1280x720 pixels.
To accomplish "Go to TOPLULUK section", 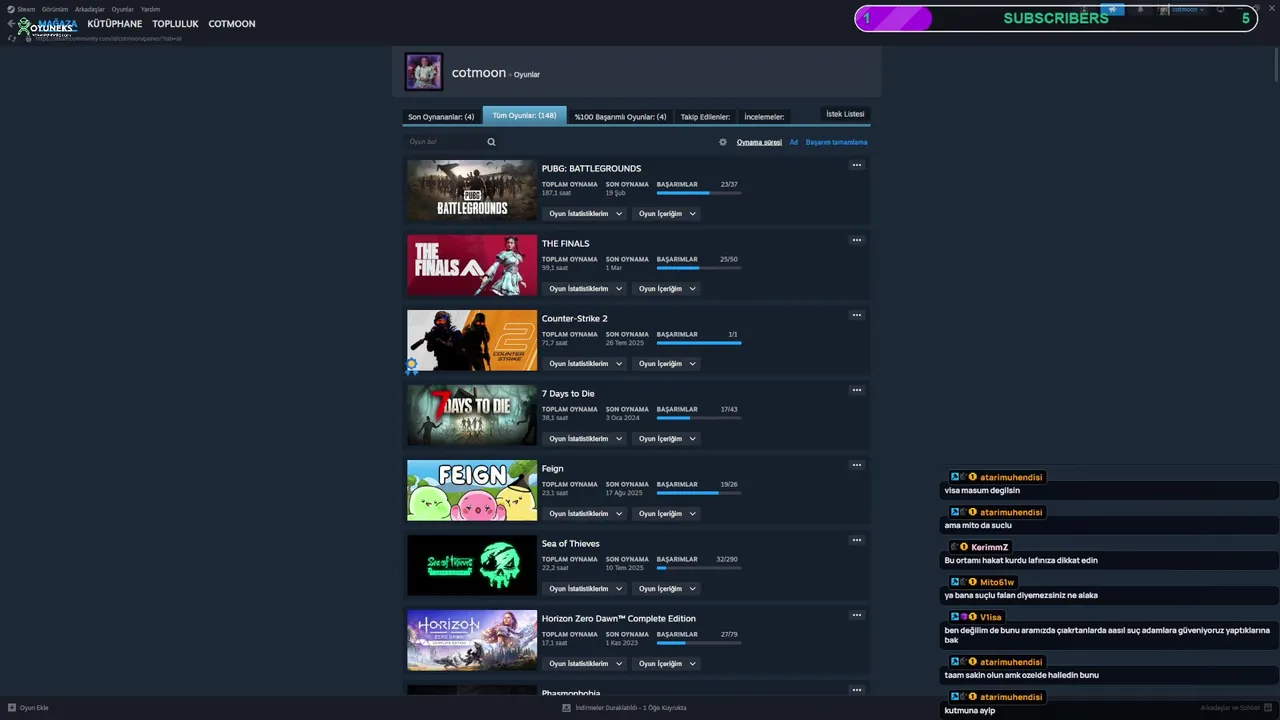I will 175,24.
